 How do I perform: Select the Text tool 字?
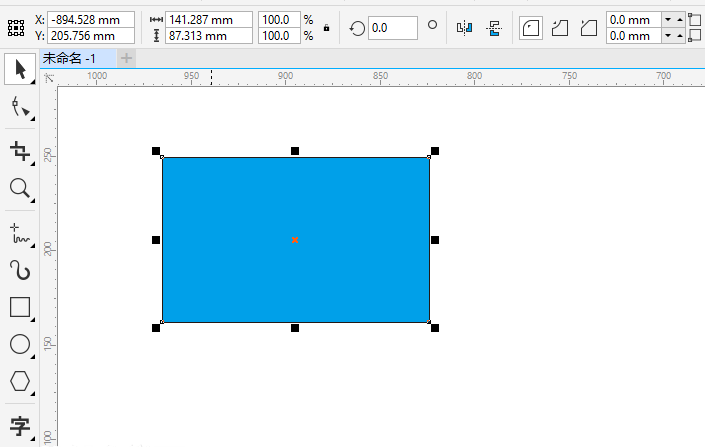[20, 425]
